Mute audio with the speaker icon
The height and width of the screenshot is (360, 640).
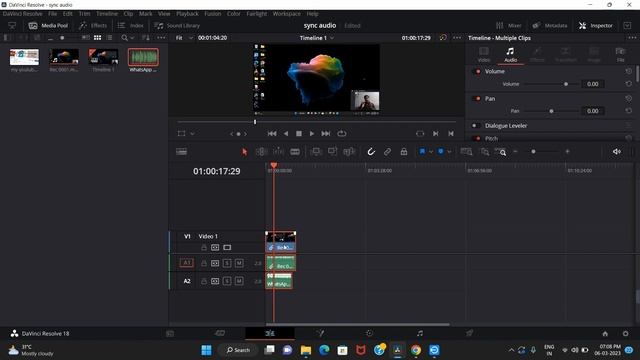click(x=616, y=152)
